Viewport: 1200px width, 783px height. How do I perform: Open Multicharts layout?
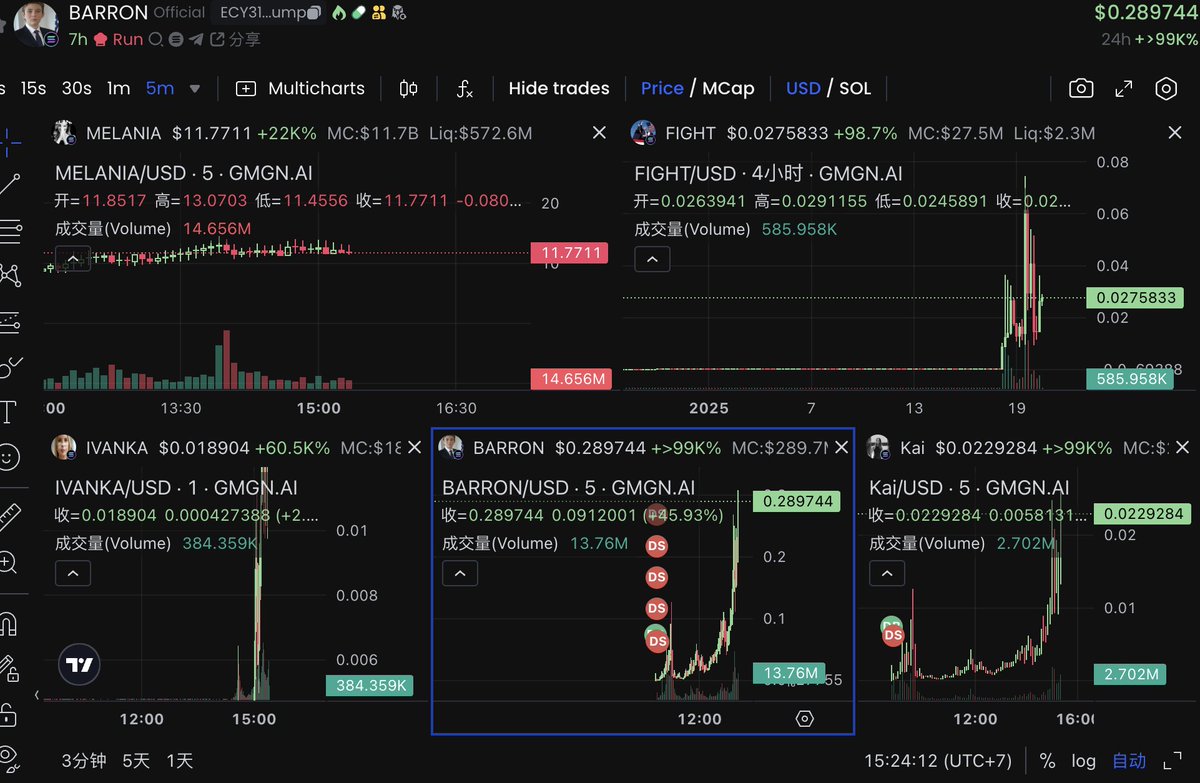(300, 88)
